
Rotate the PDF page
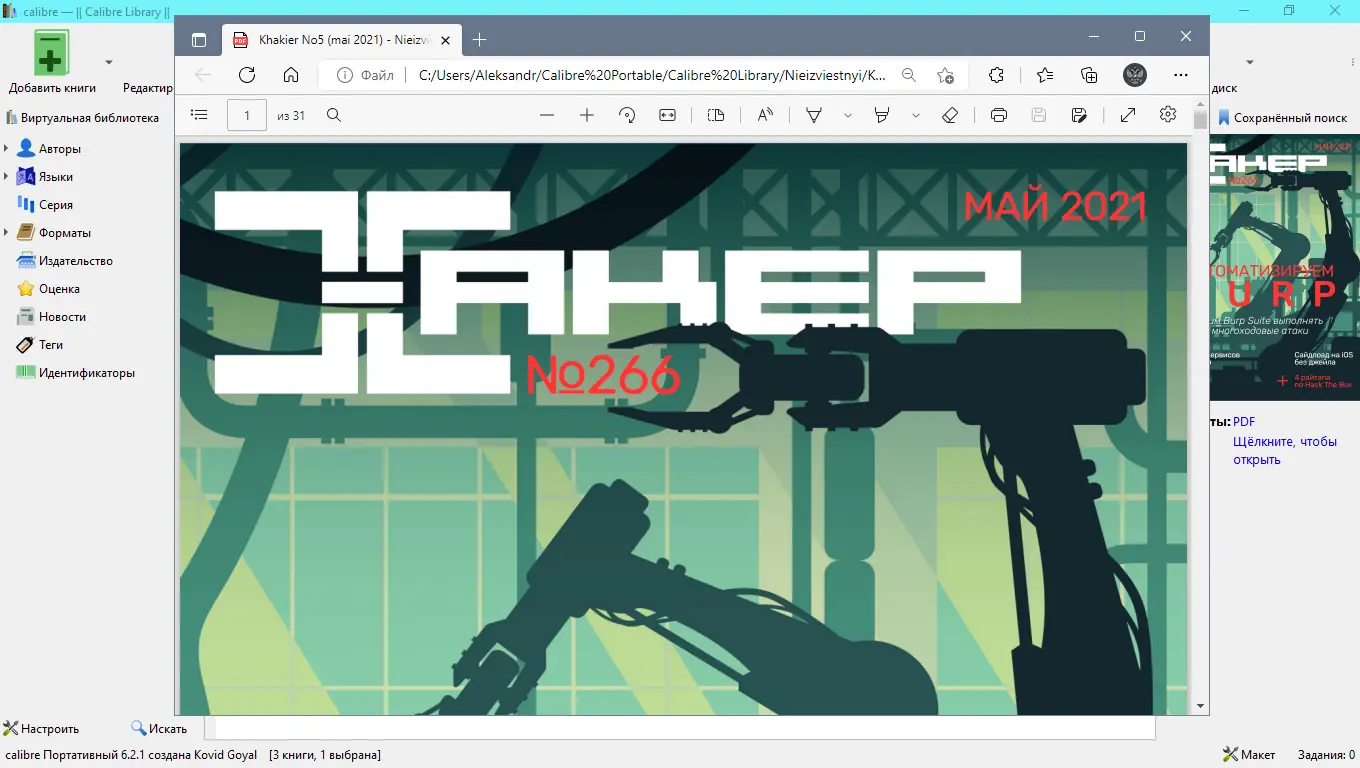coord(627,115)
